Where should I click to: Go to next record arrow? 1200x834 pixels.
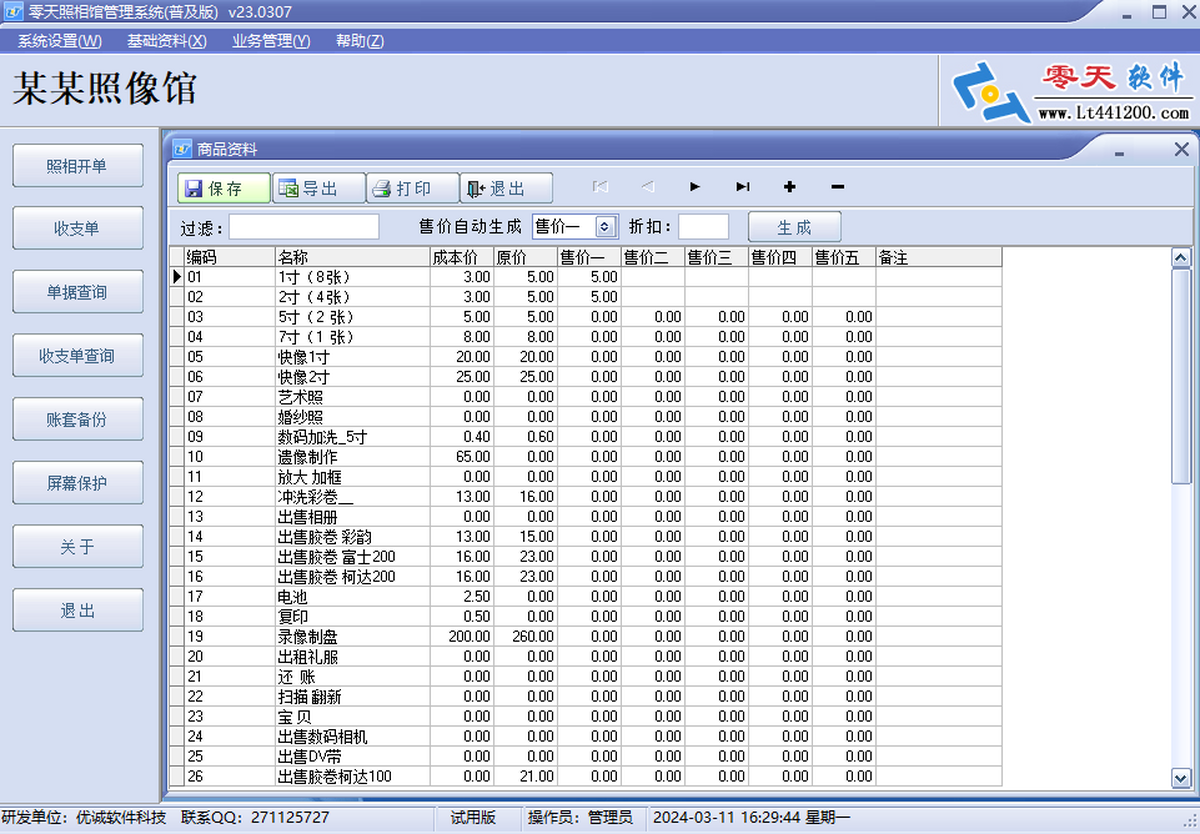pyautogui.click(x=695, y=187)
